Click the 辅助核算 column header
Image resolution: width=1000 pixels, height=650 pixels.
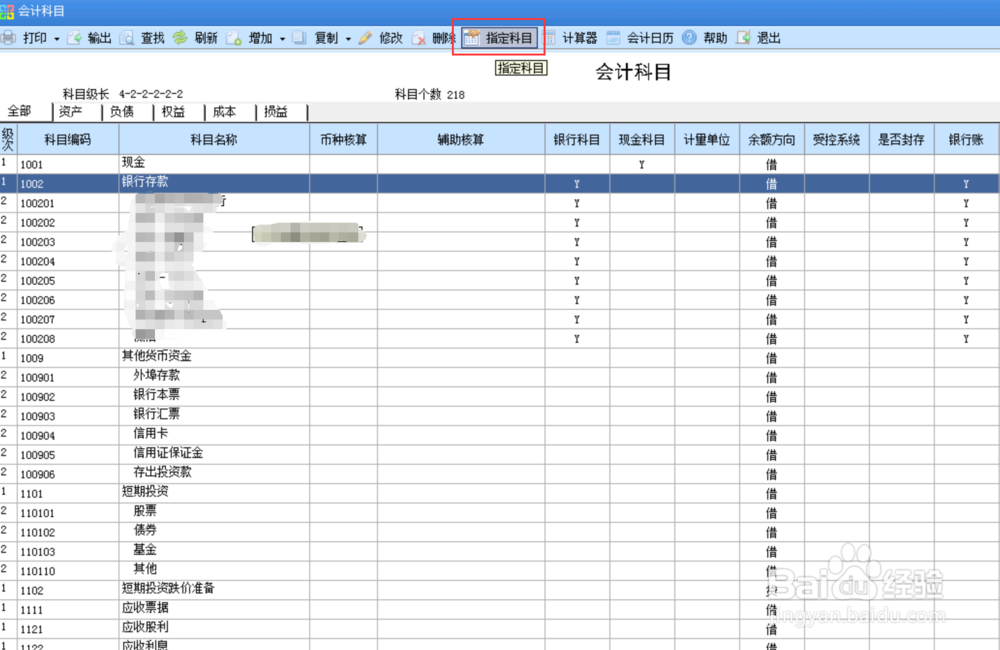coord(460,140)
